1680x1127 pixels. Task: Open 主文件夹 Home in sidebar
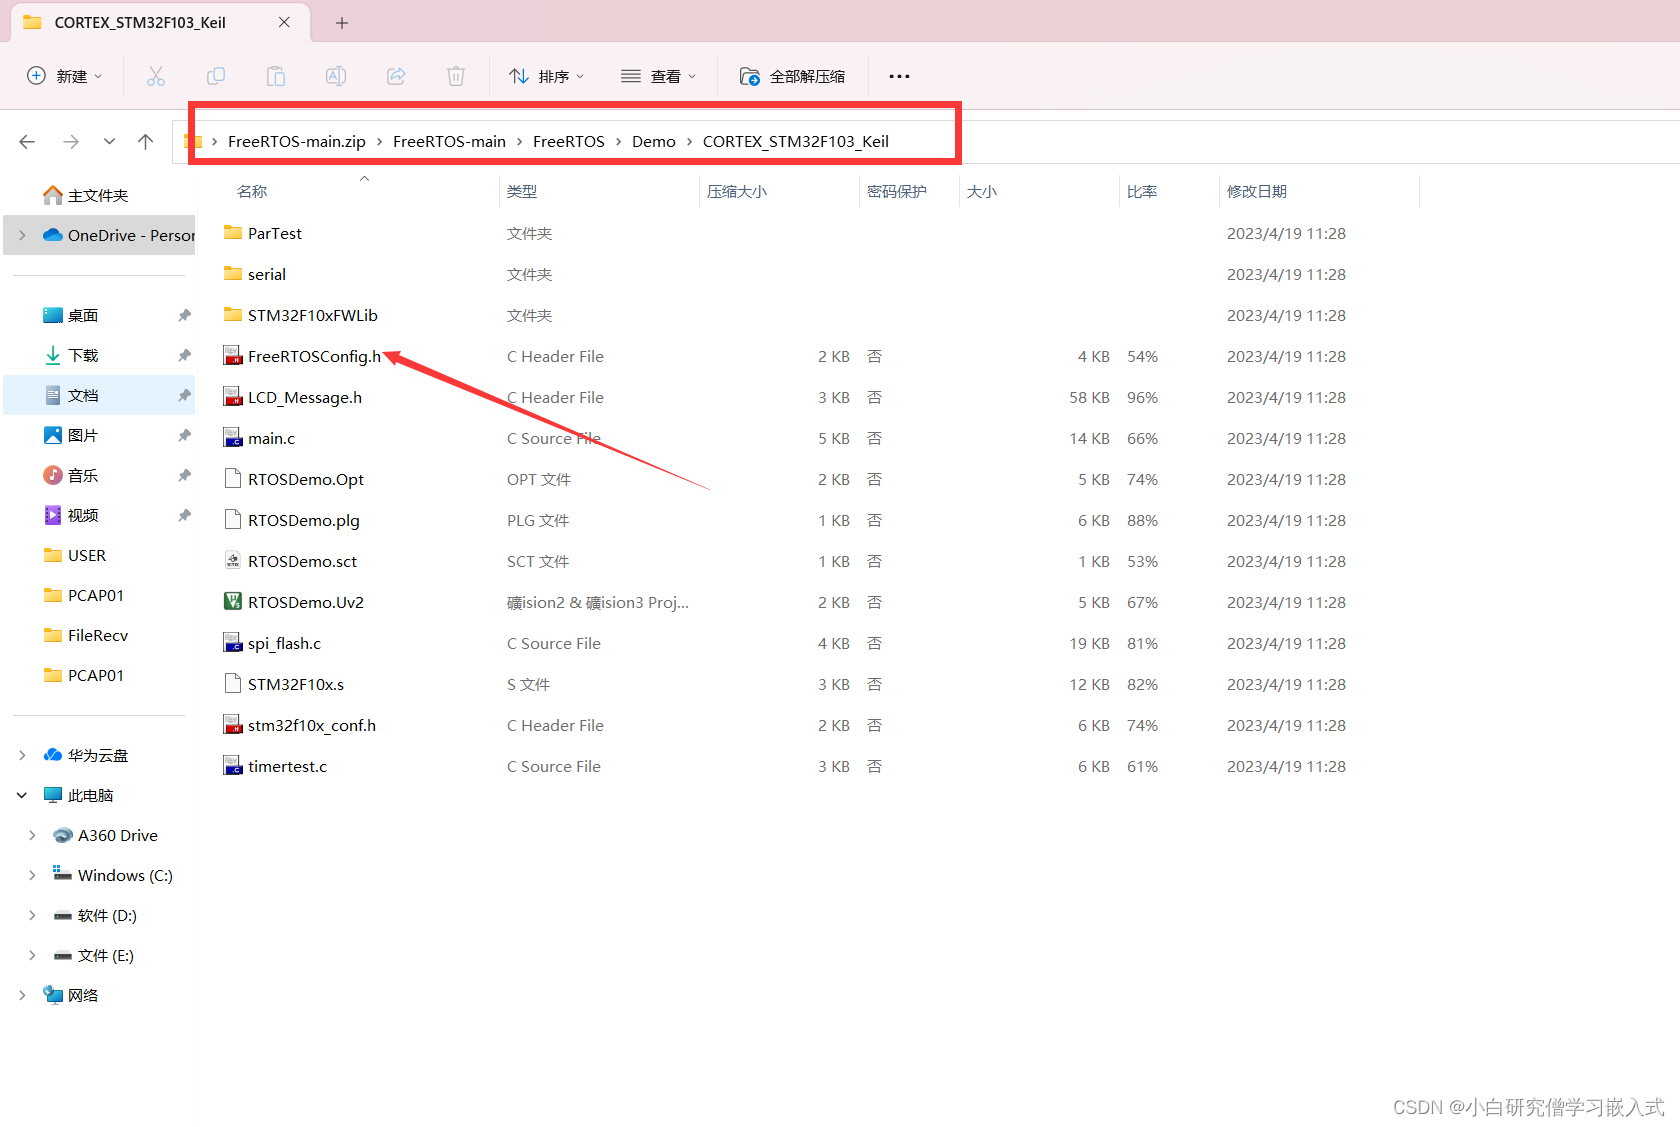[x=98, y=195]
